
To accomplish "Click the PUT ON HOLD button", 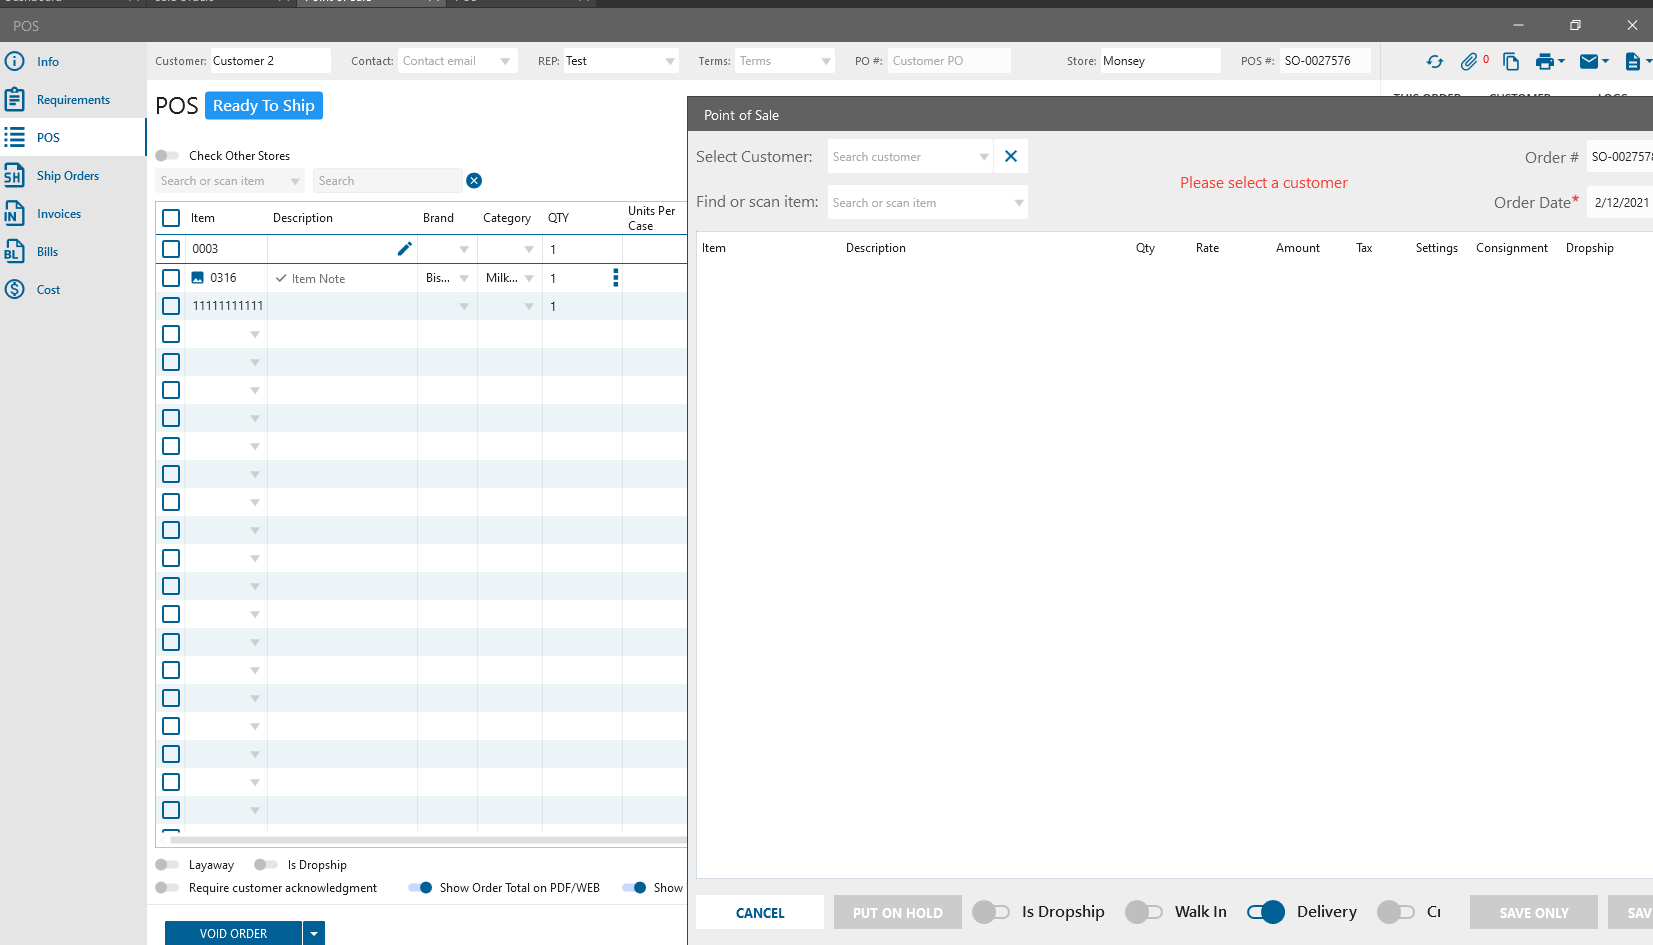I will [897, 912].
